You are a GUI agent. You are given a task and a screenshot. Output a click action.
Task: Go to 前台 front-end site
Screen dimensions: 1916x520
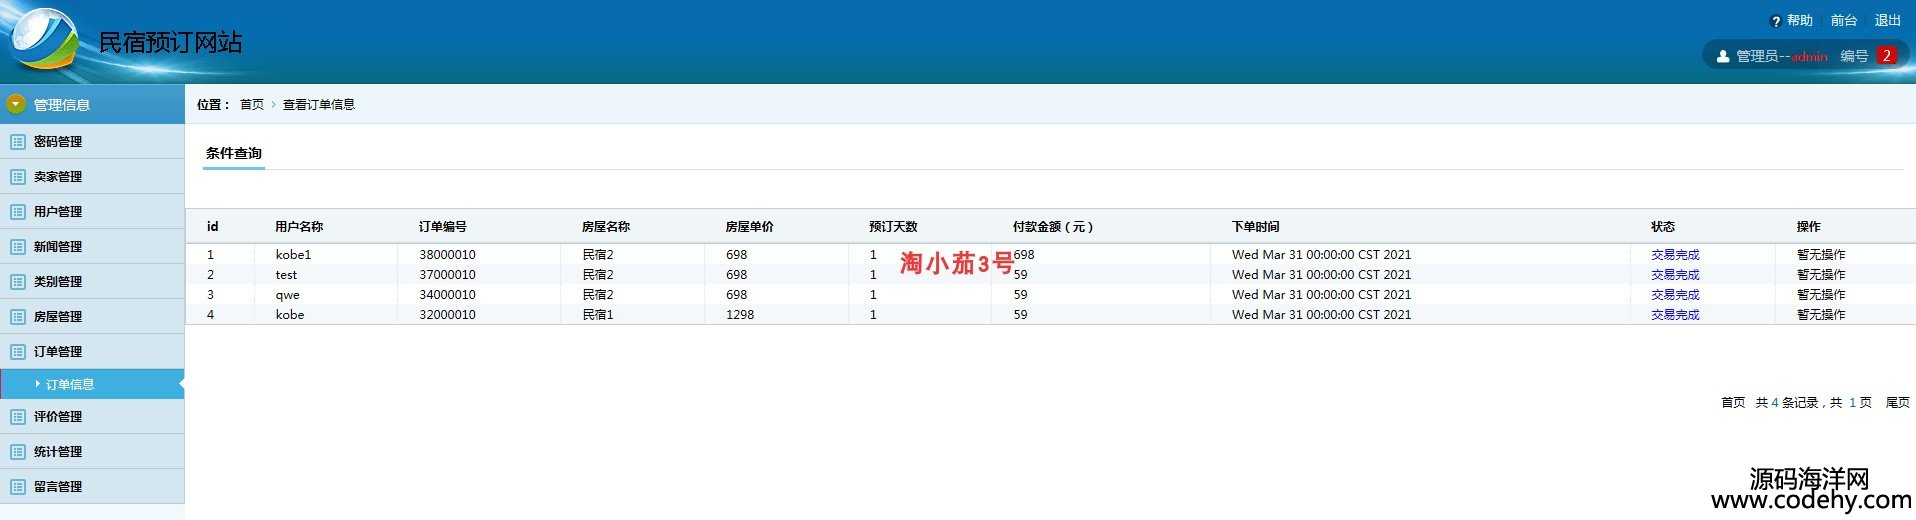tap(1843, 20)
